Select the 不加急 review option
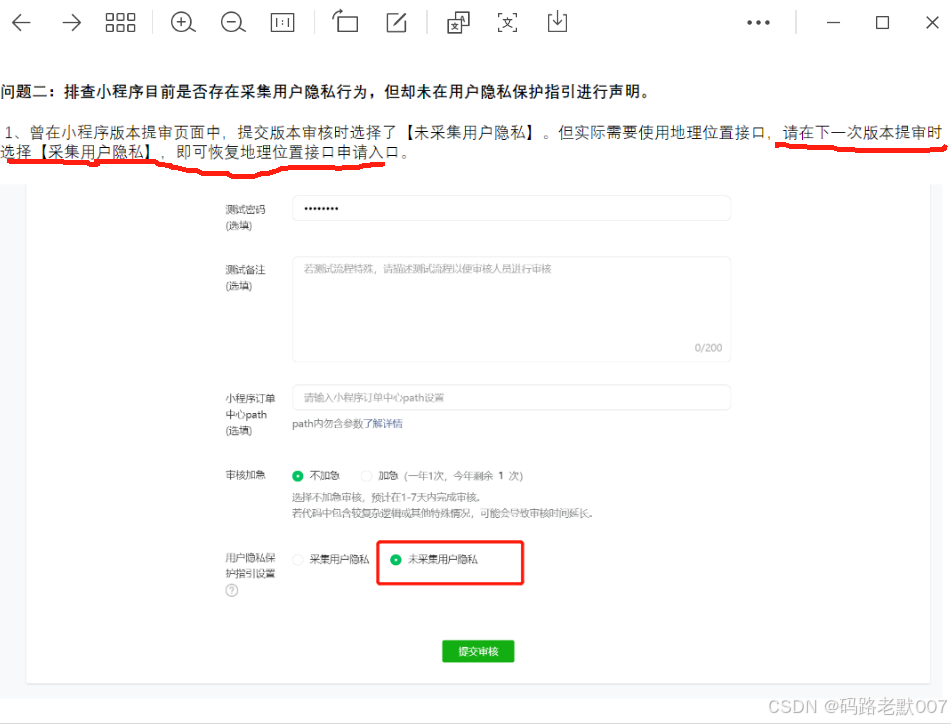 coord(298,475)
